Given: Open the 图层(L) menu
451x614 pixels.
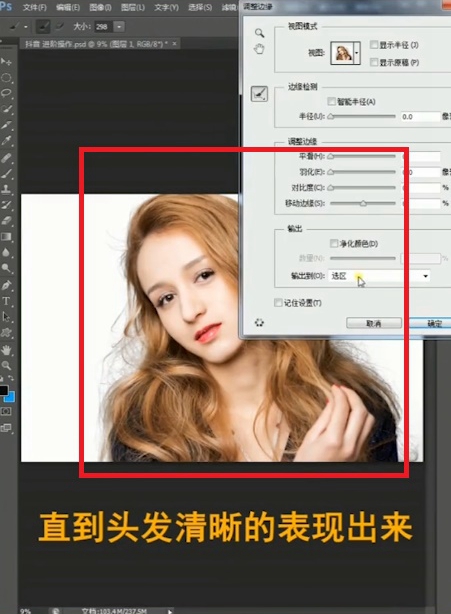Looking at the screenshot, I should point(133,7).
